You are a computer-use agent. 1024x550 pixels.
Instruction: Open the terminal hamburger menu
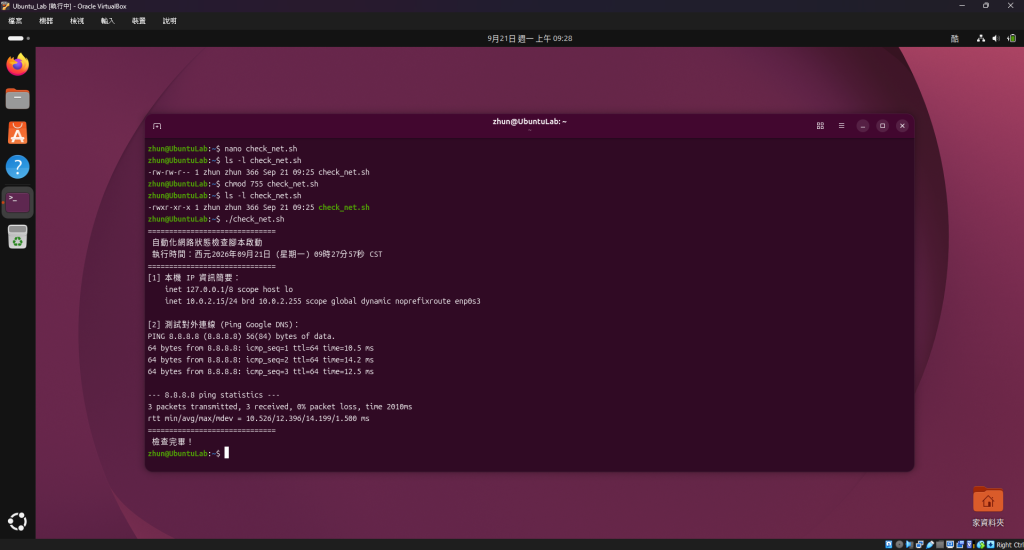tap(841, 126)
